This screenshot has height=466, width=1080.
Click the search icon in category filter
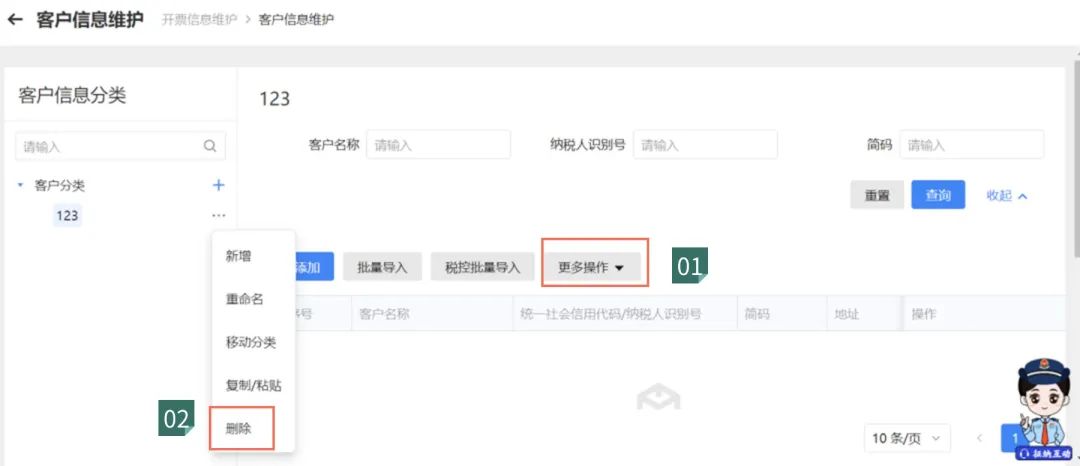tap(210, 146)
